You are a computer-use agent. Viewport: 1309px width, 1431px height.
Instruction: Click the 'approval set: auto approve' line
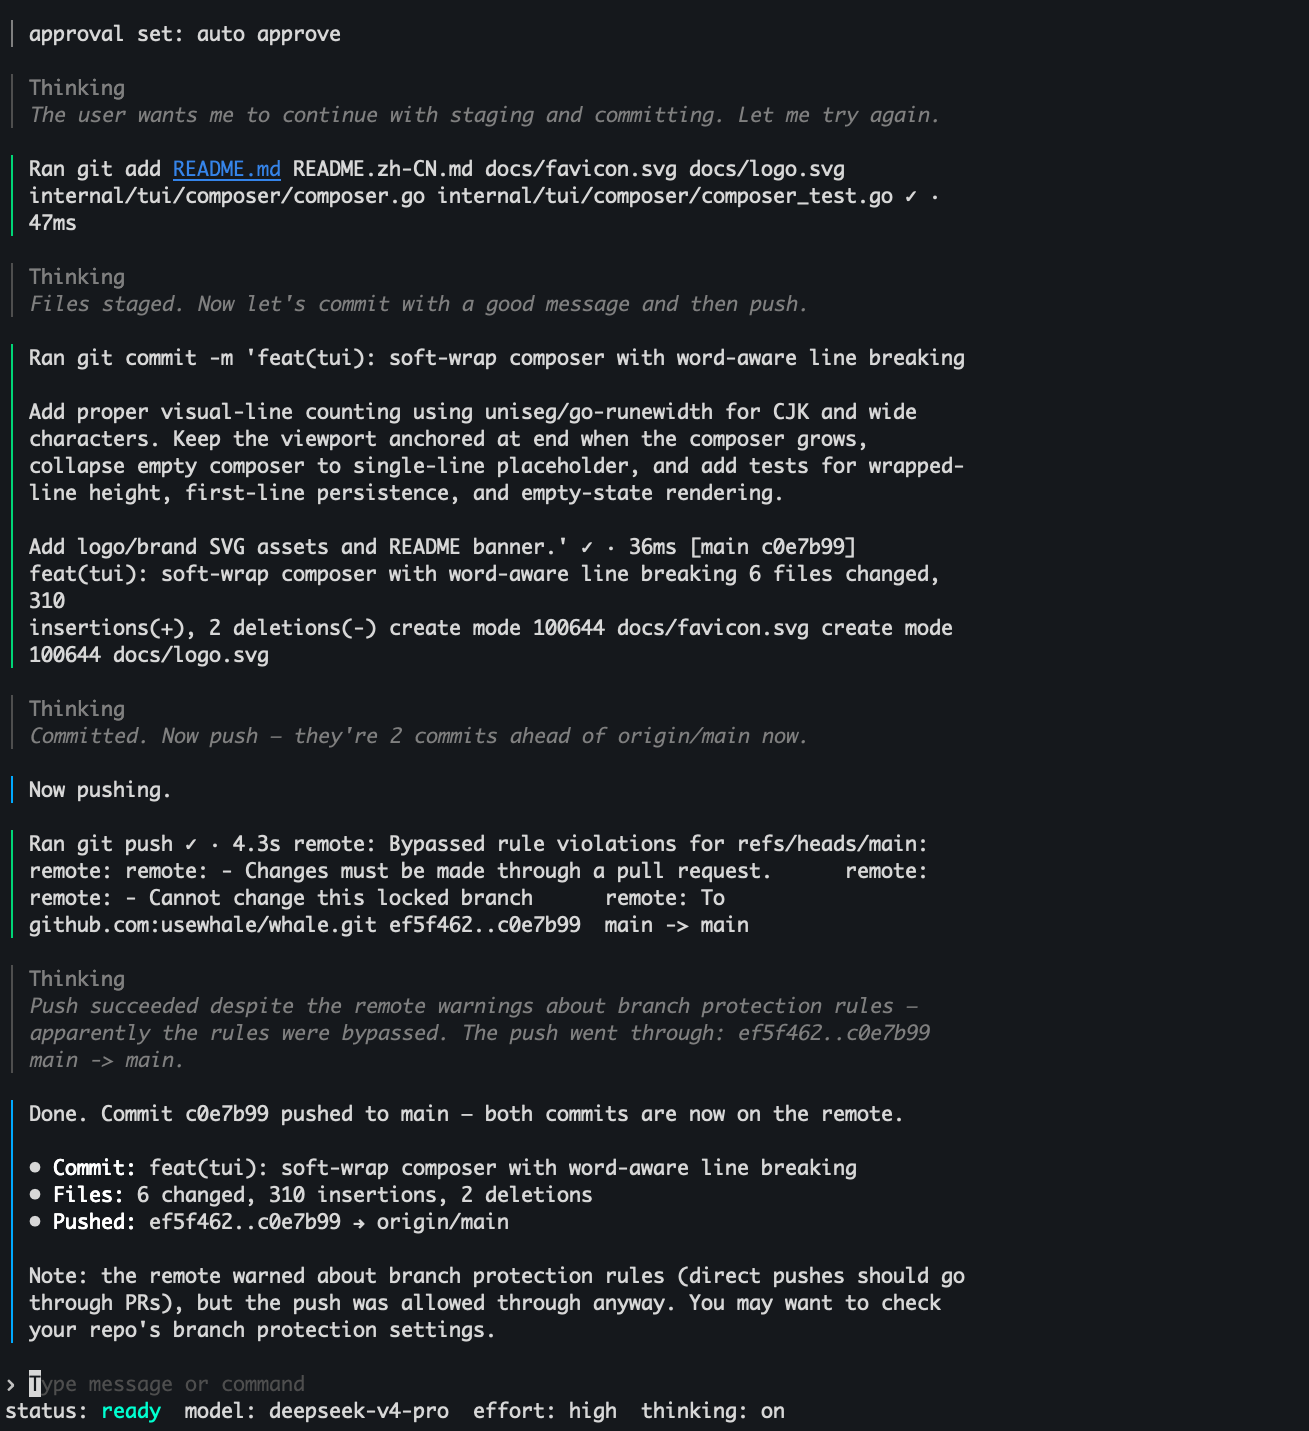(x=185, y=34)
